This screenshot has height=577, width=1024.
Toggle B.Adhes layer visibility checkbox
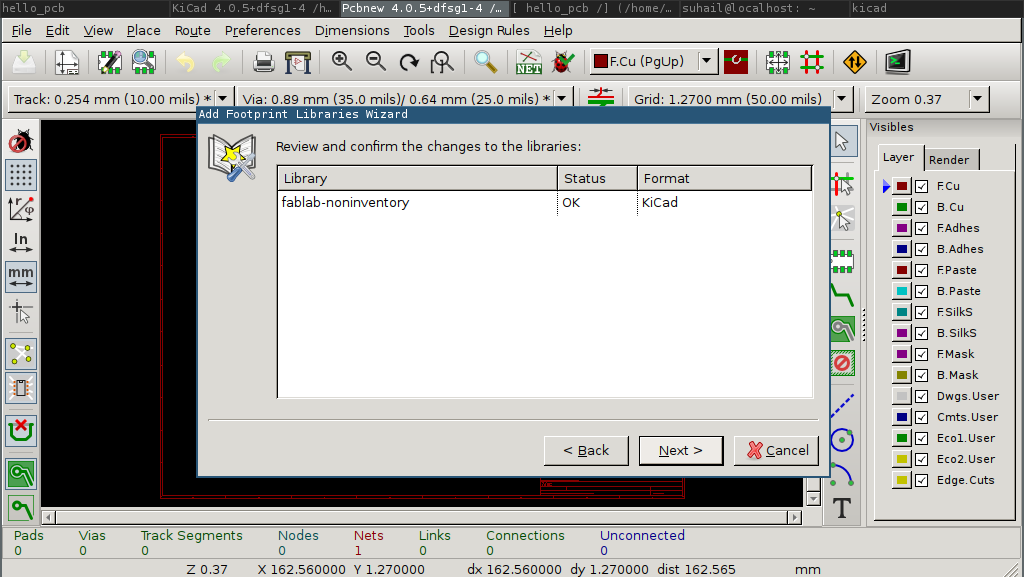point(921,249)
